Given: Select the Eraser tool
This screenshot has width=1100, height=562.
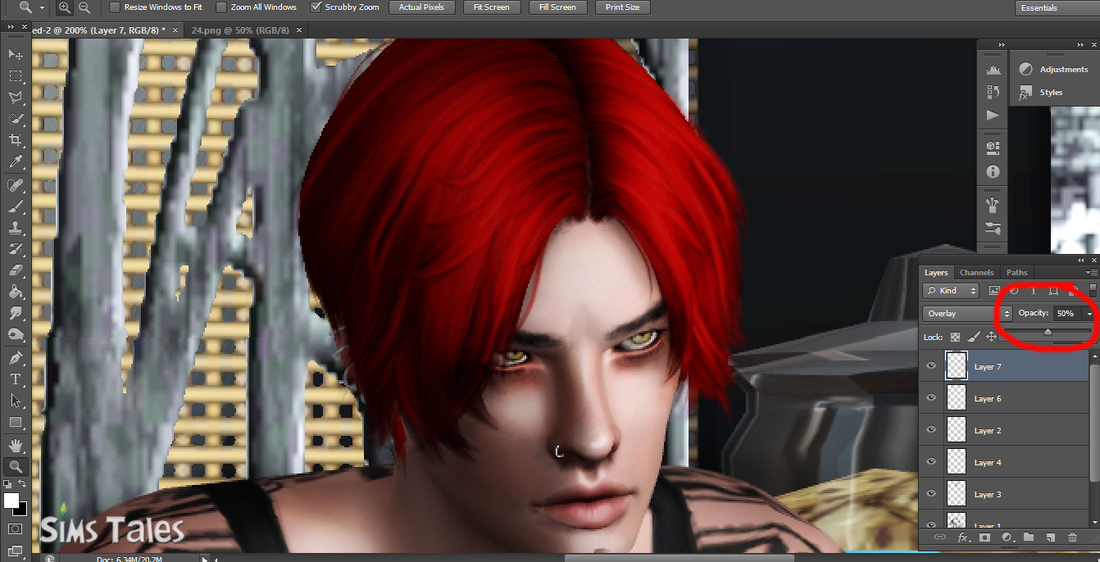Looking at the screenshot, I should pos(15,270).
